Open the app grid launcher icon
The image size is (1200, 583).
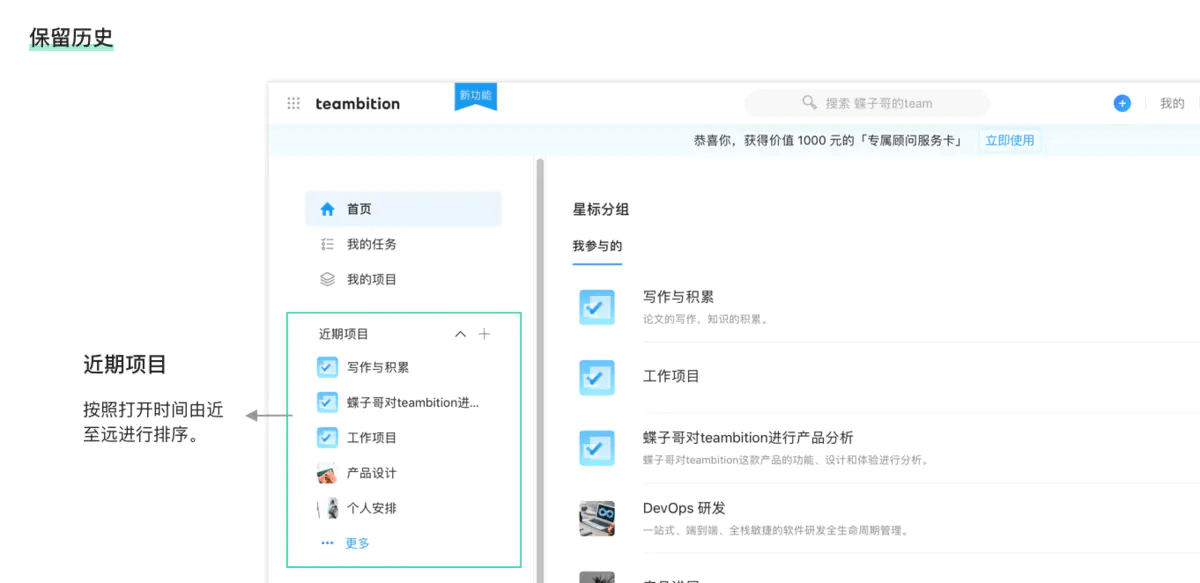293,103
